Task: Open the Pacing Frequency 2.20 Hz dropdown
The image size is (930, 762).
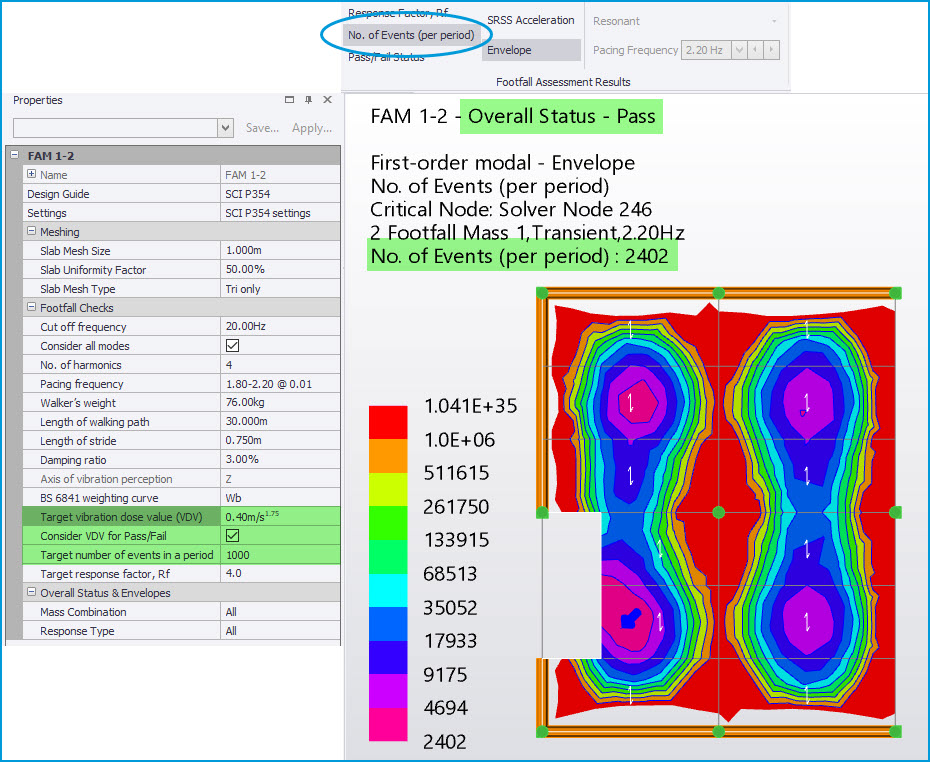Action: coord(739,50)
